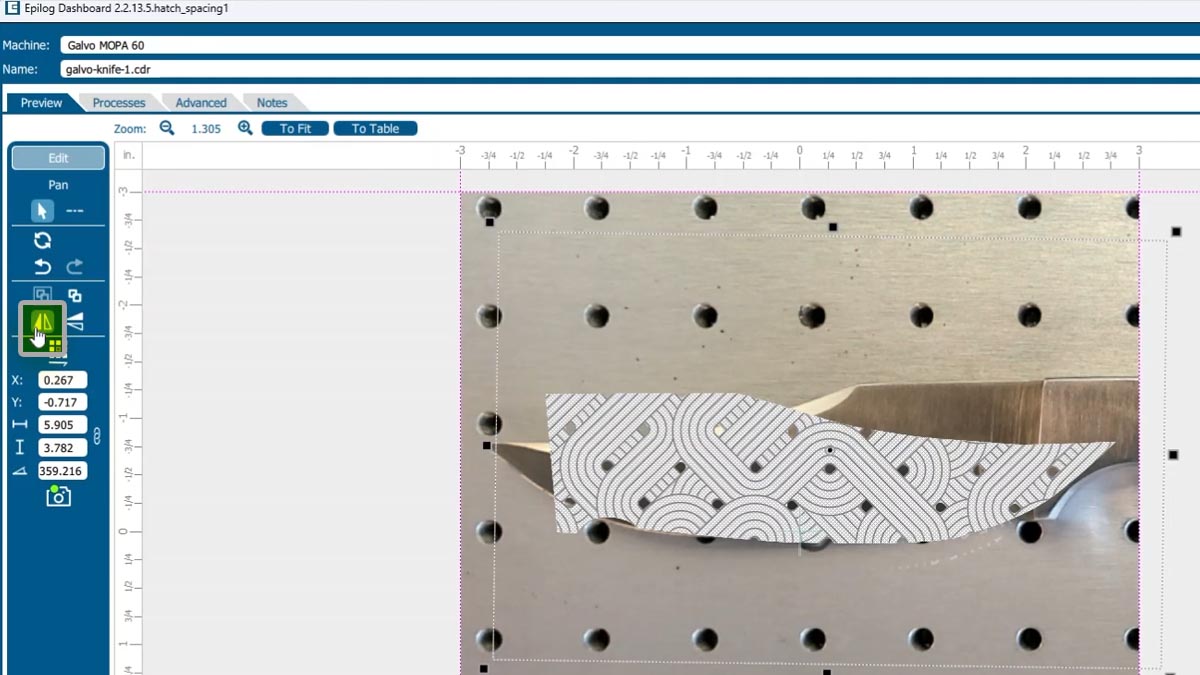The image size is (1200, 675).
Task: Click the X position input field
Action: pyautogui.click(x=62, y=380)
